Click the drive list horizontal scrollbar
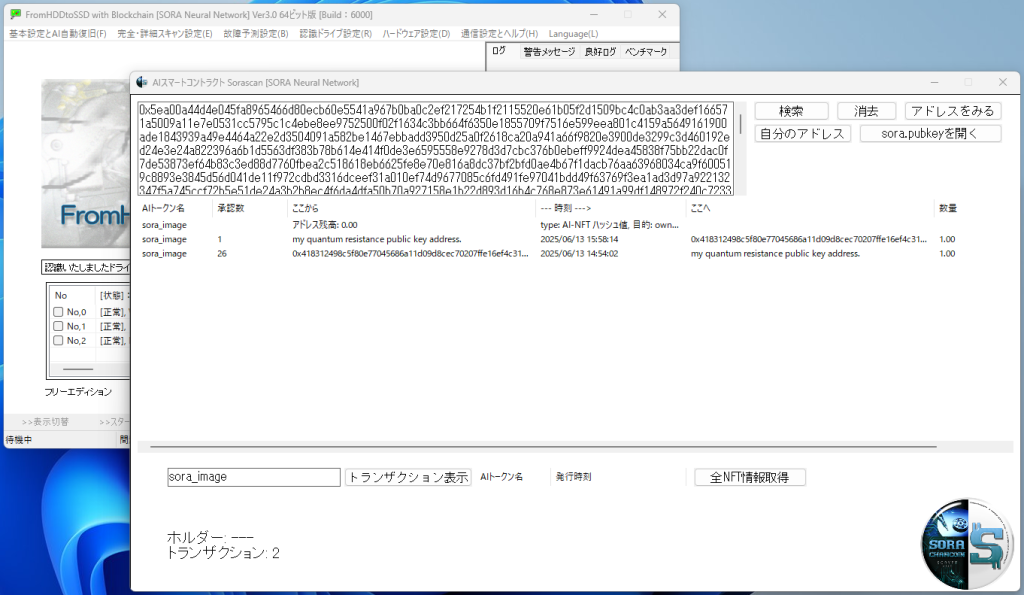 click(x=78, y=369)
